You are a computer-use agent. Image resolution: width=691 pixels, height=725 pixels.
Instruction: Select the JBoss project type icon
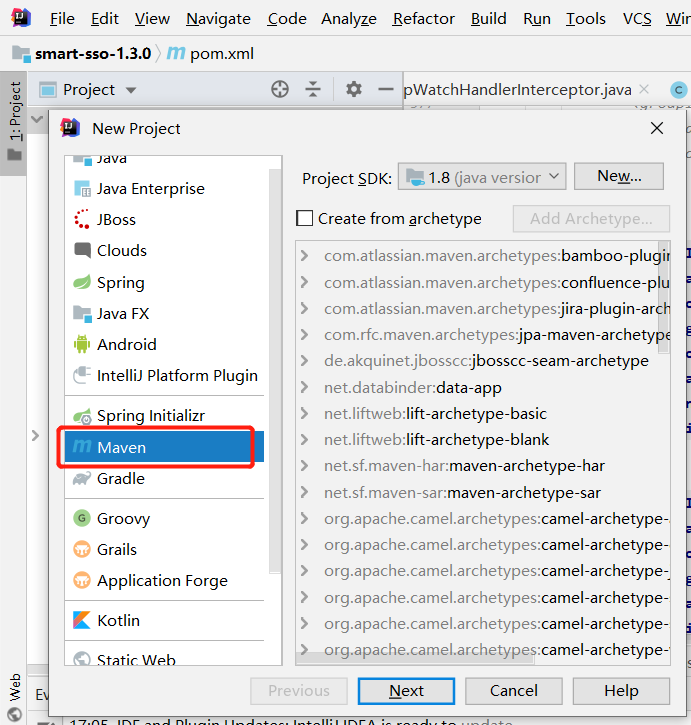(82, 219)
